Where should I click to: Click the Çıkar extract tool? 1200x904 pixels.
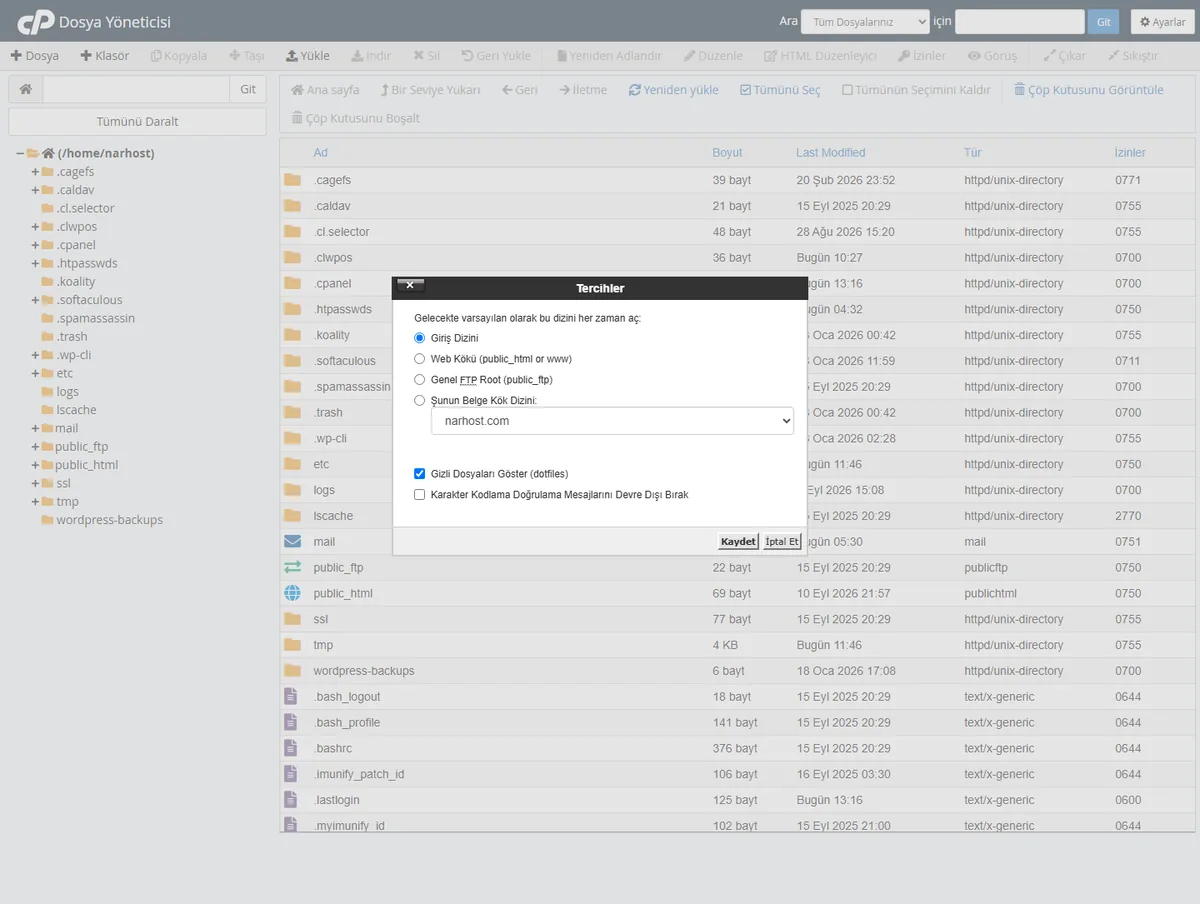click(x=1065, y=56)
